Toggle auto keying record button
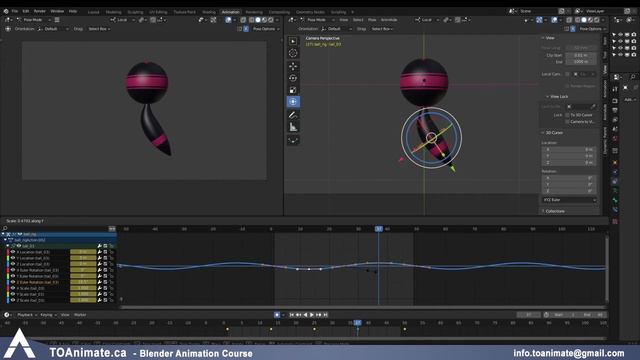Image resolution: width=640 pixels, height=360 pixels. pos(277,315)
